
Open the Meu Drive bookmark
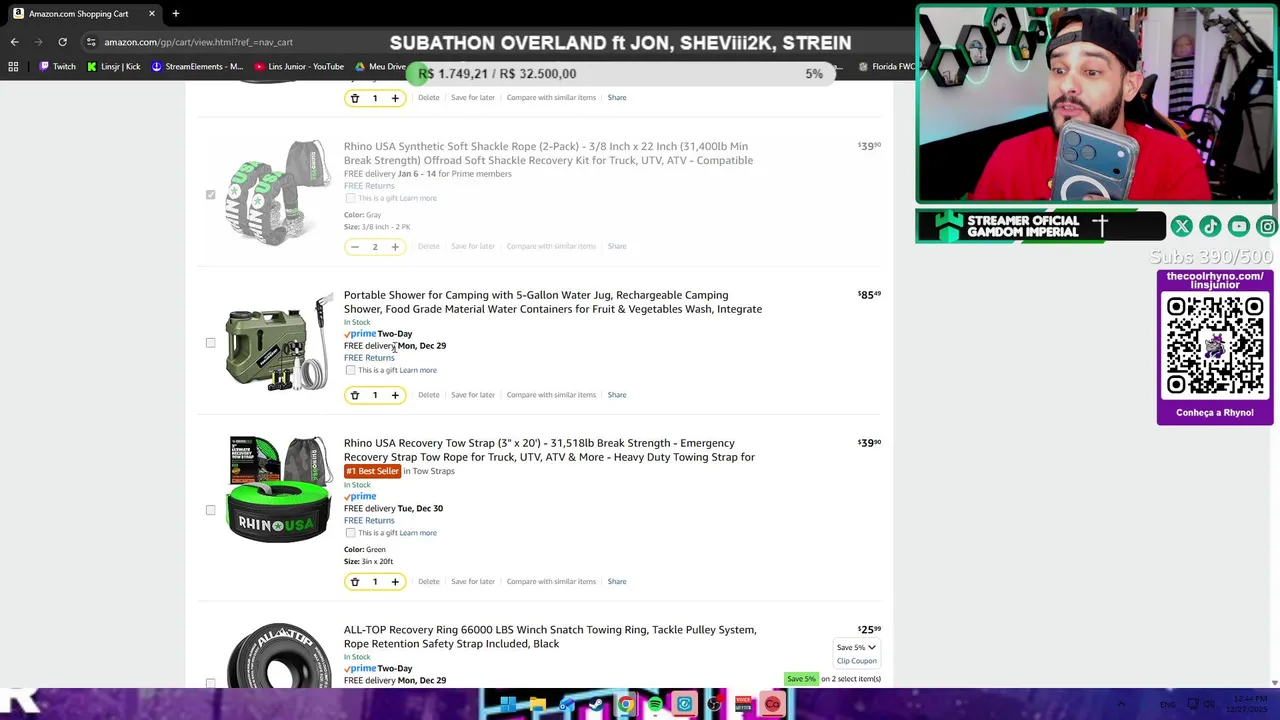click(x=380, y=67)
